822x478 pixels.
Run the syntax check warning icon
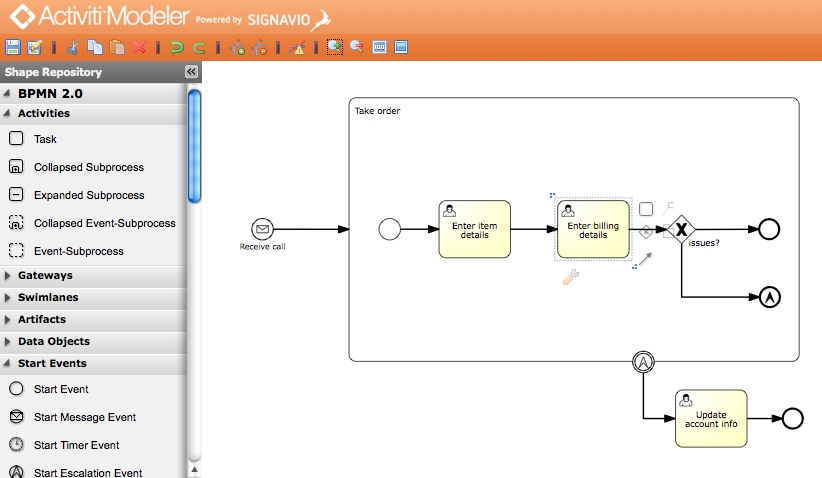297,47
